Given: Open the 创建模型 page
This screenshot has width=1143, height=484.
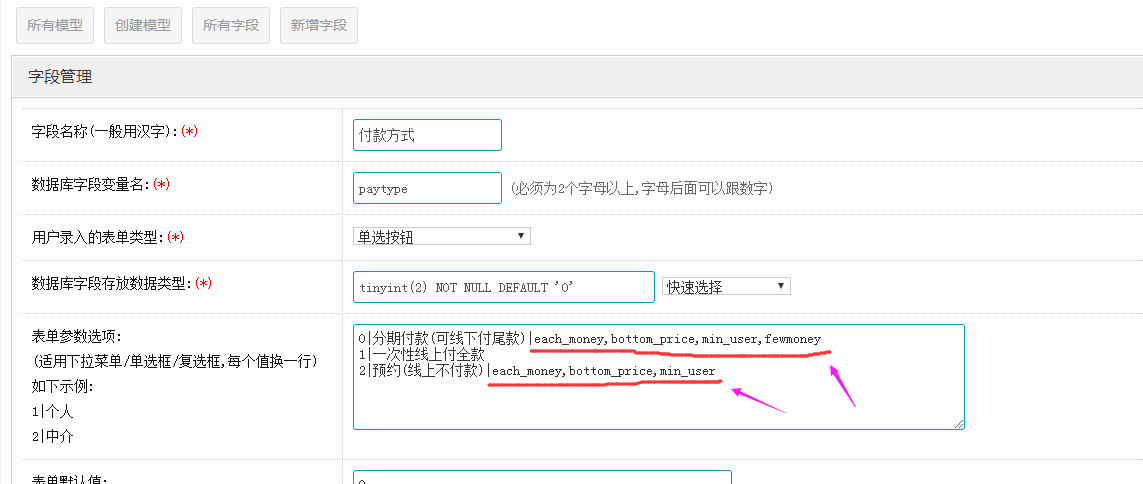Looking at the screenshot, I should click(143, 26).
